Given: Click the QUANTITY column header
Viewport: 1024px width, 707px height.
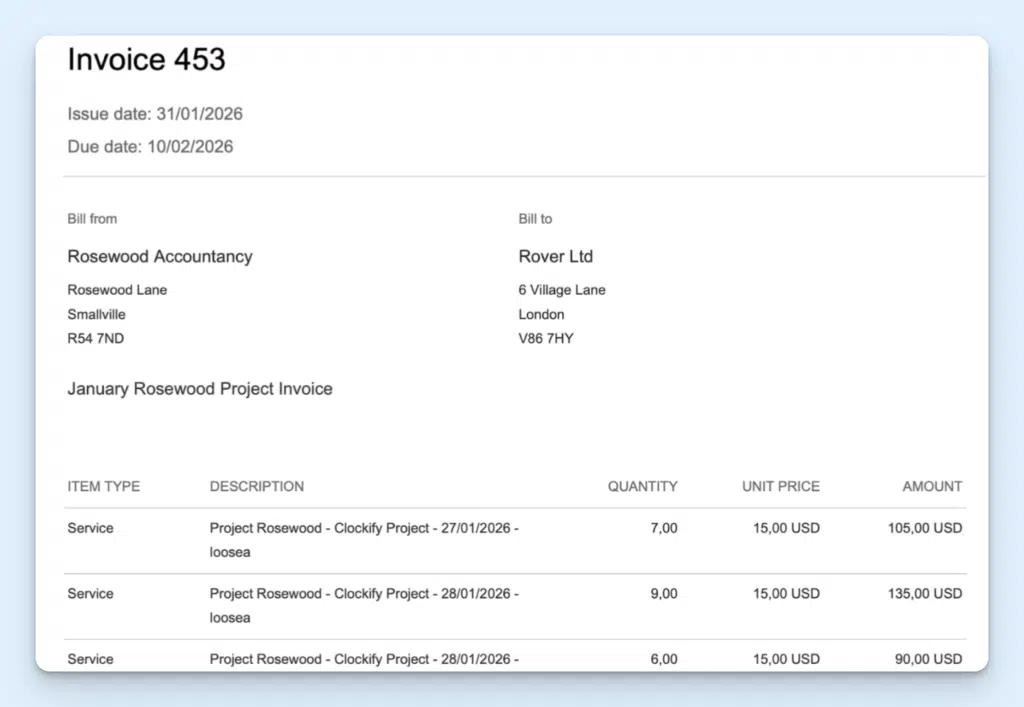Looking at the screenshot, I should click(642, 486).
